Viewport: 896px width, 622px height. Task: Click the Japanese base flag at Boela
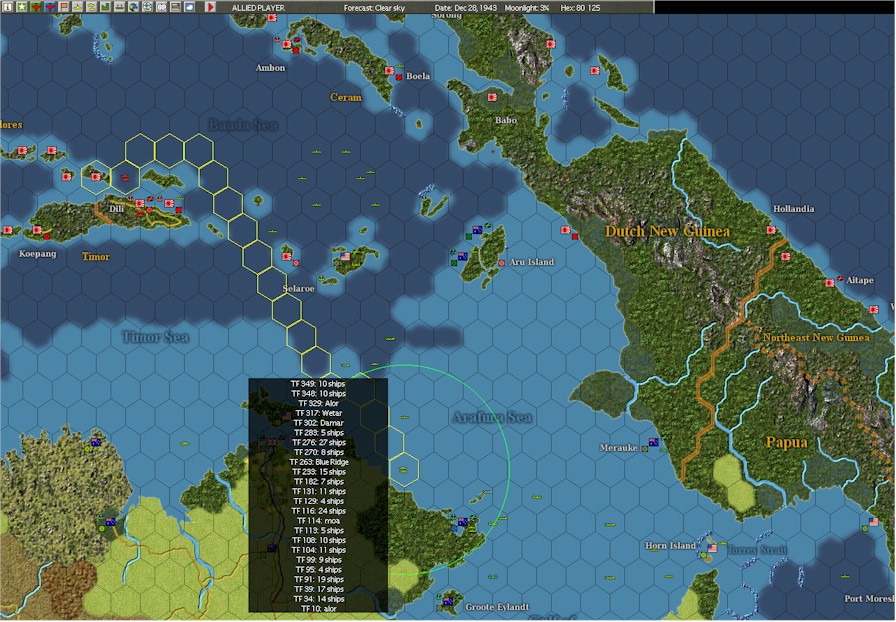pos(389,71)
